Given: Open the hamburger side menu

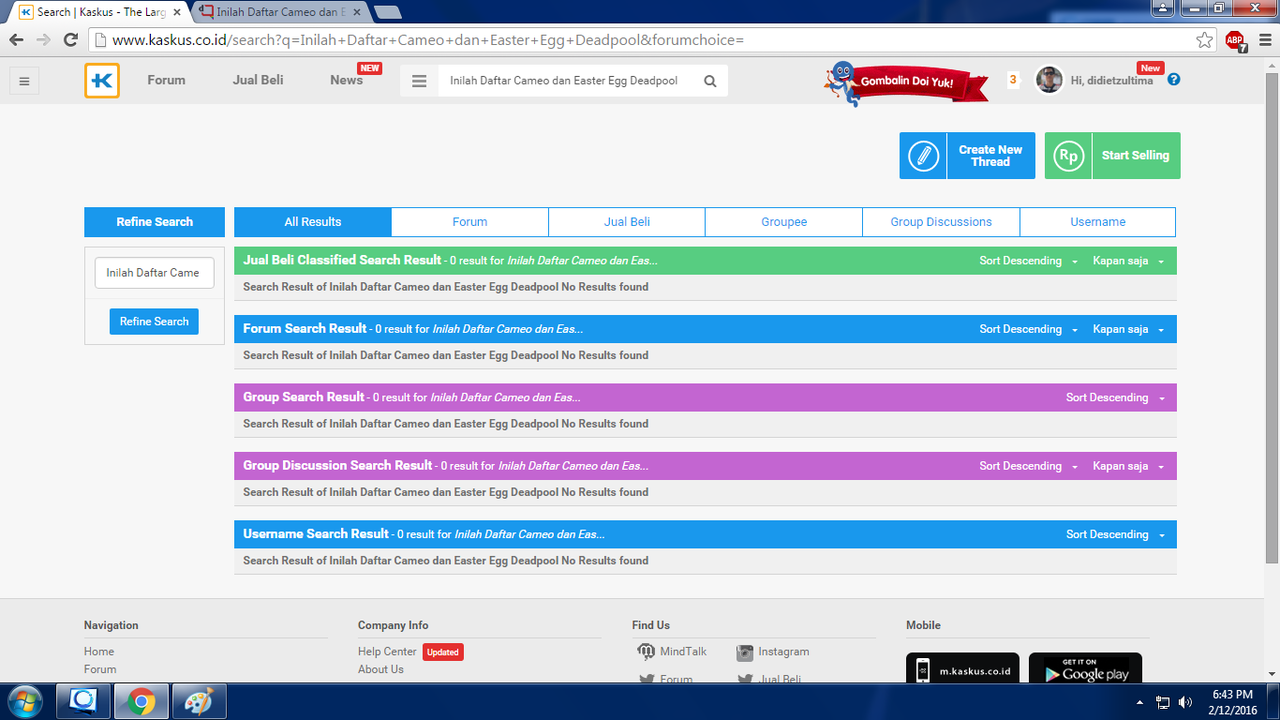Looking at the screenshot, I should point(25,81).
